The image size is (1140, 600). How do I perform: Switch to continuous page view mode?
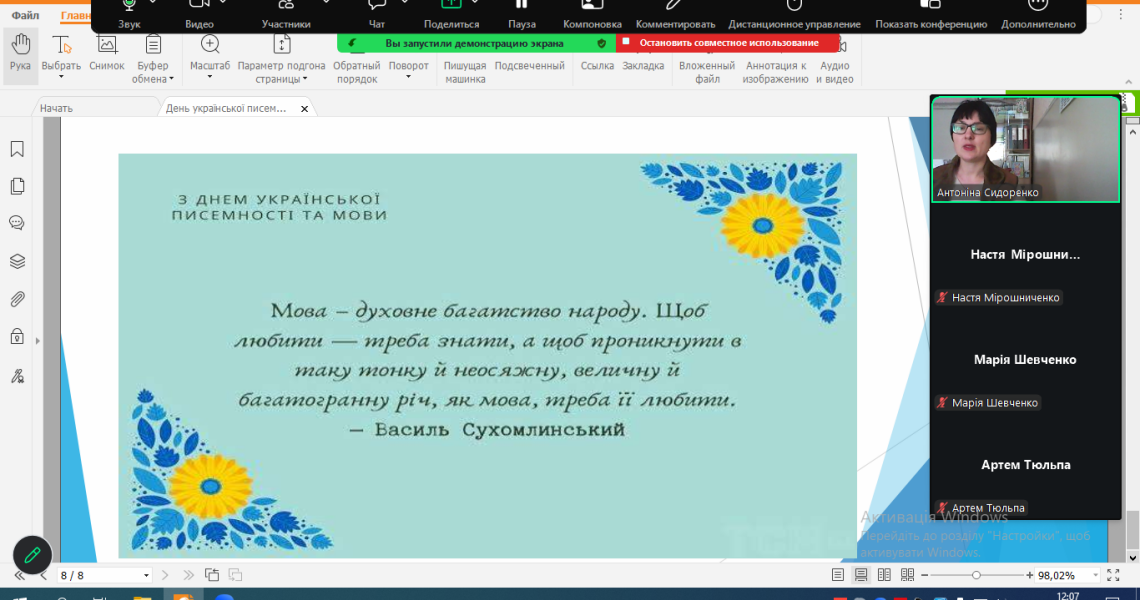pos(861,575)
